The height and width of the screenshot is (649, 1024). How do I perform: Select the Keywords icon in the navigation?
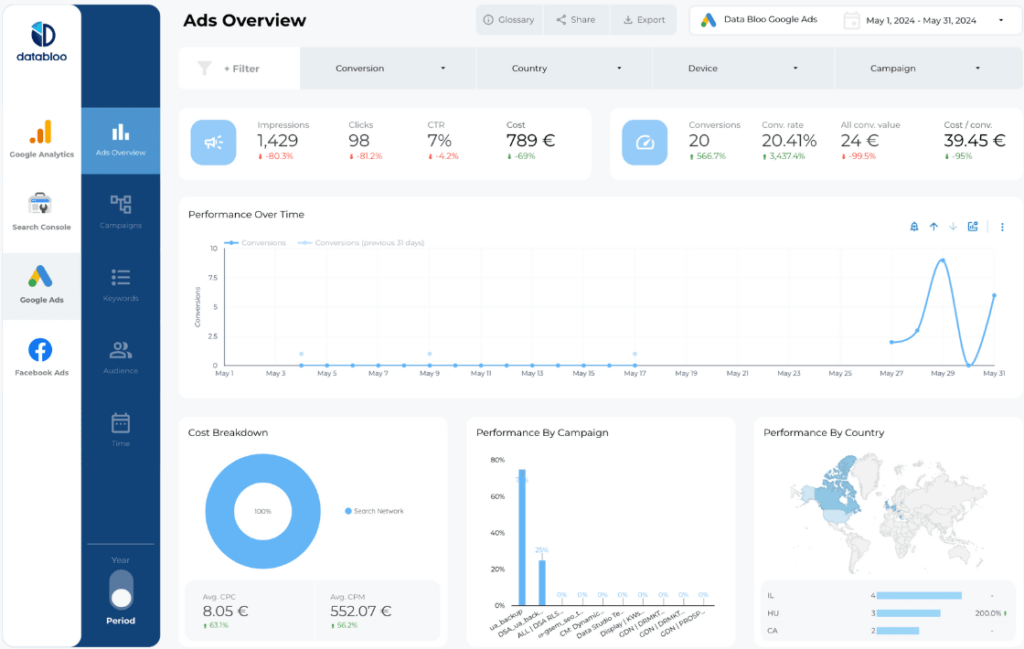pyautogui.click(x=120, y=280)
